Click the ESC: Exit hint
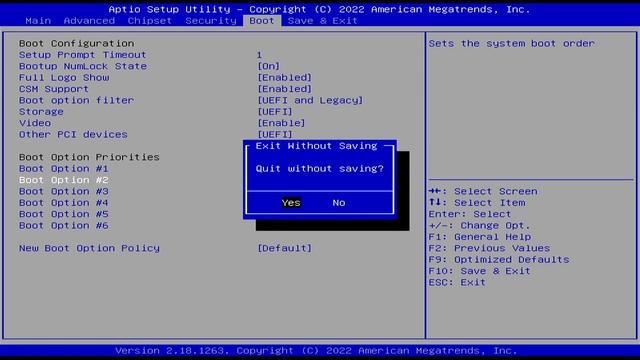This screenshot has height=360, width=640. pyautogui.click(x=457, y=282)
